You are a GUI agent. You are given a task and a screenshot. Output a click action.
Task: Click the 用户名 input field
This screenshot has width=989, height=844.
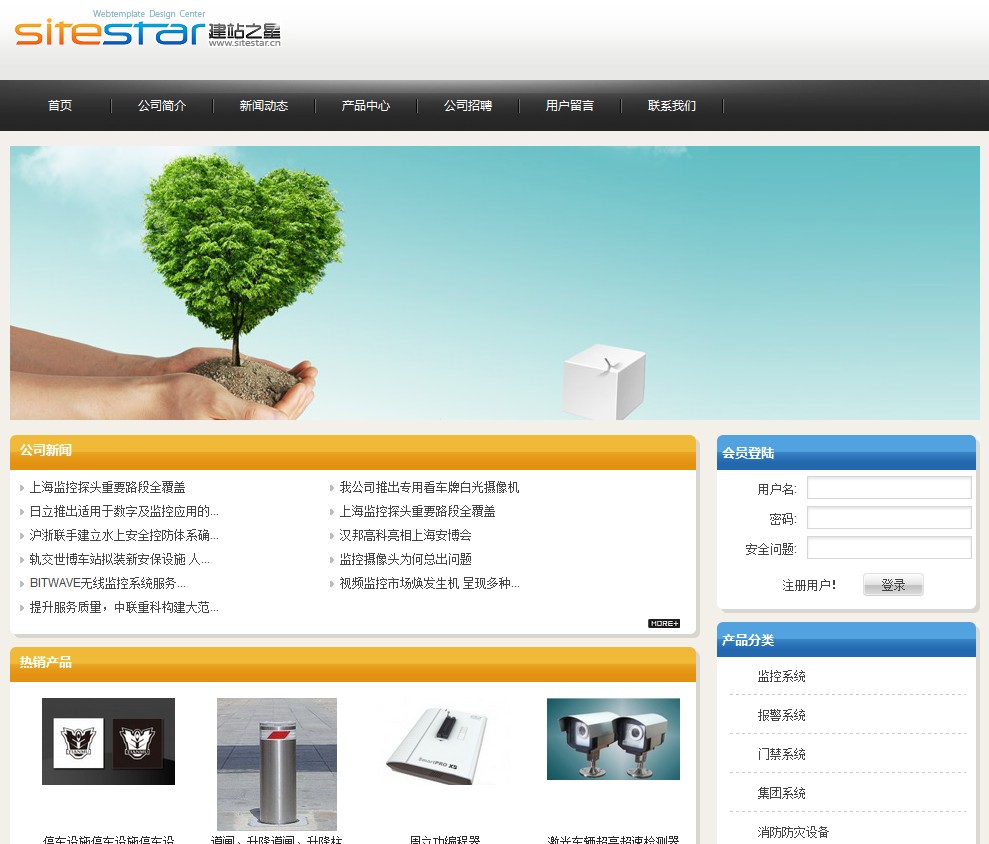(x=889, y=488)
